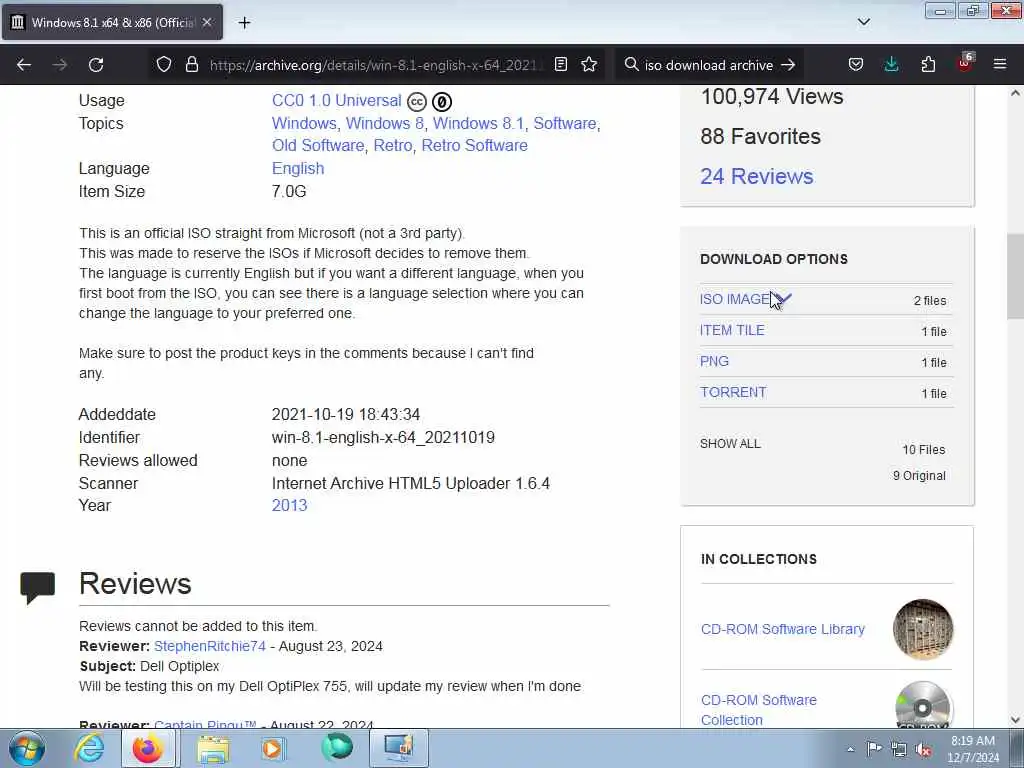
Task: Click the 10 Files count text
Action: pyautogui.click(x=923, y=450)
